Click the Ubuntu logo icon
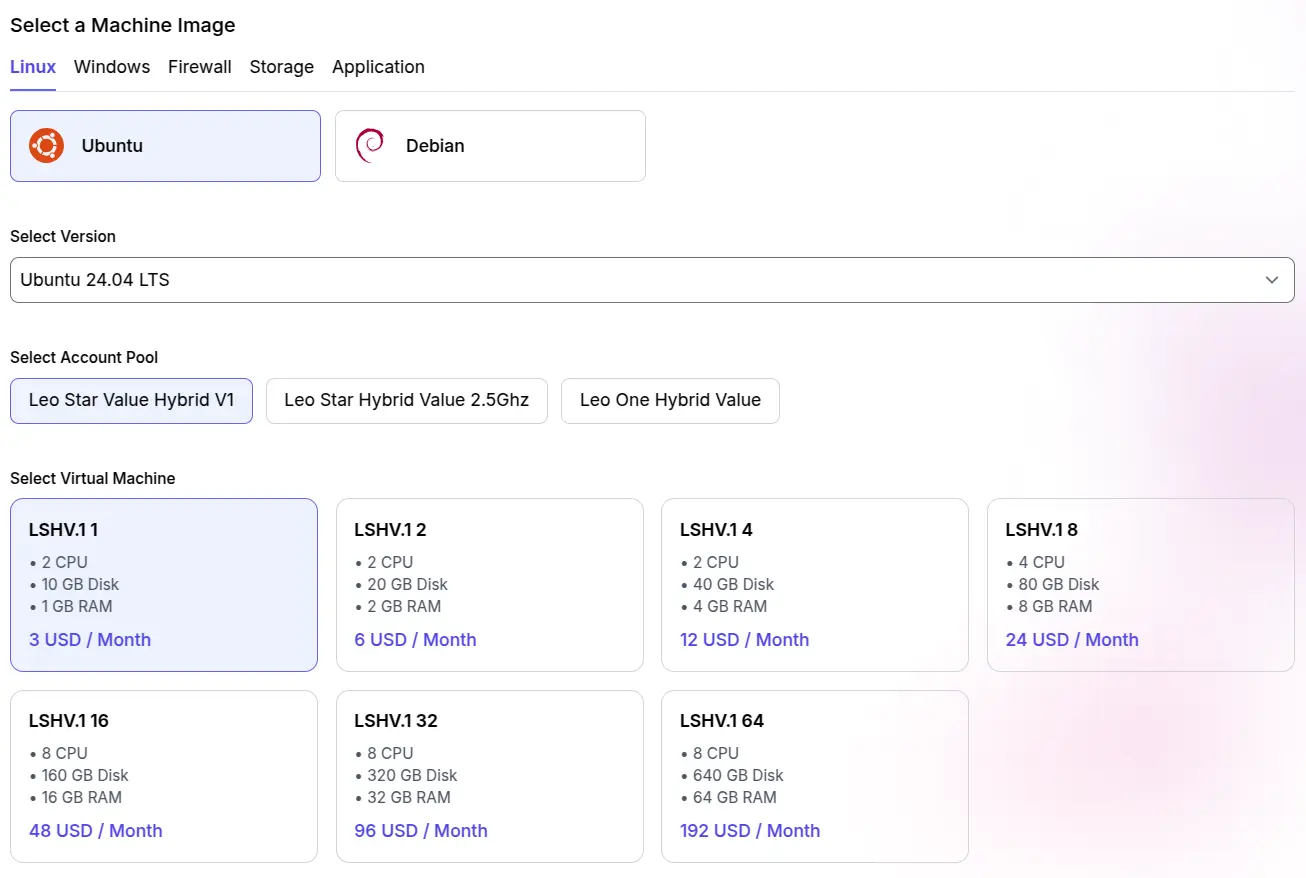Image resolution: width=1306 pixels, height=878 pixels. (46, 146)
